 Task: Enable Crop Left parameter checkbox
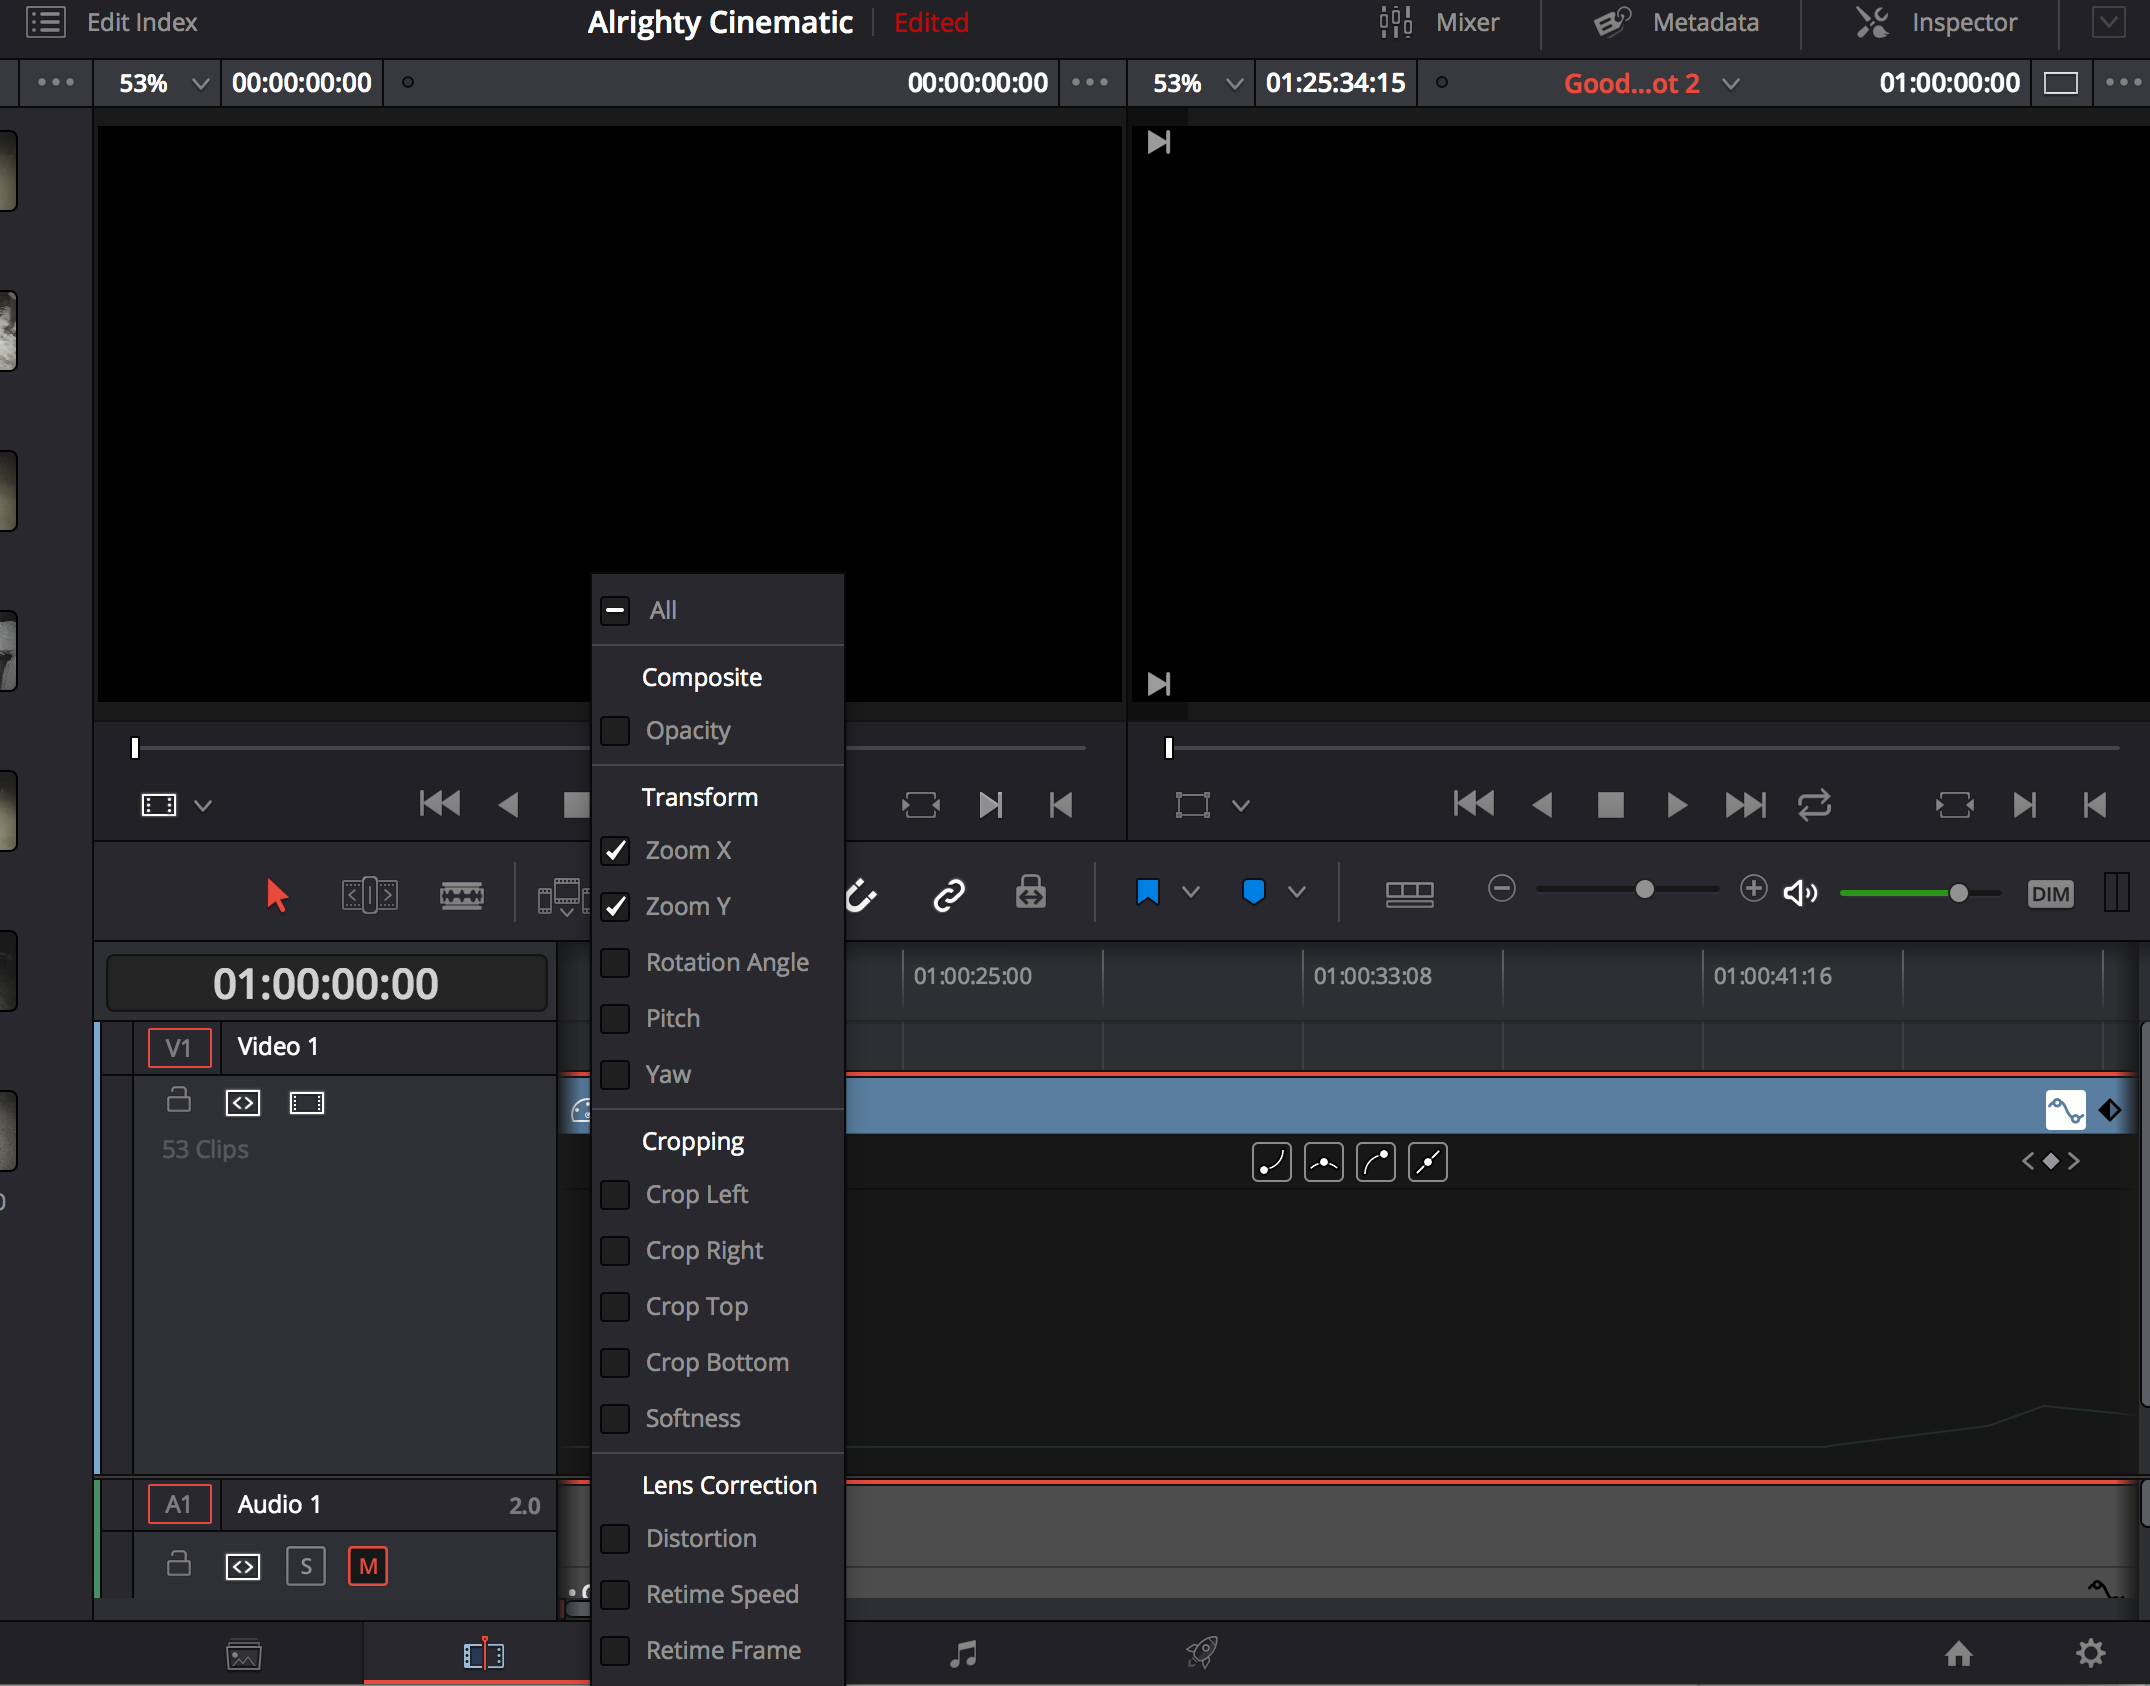point(618,1194)
